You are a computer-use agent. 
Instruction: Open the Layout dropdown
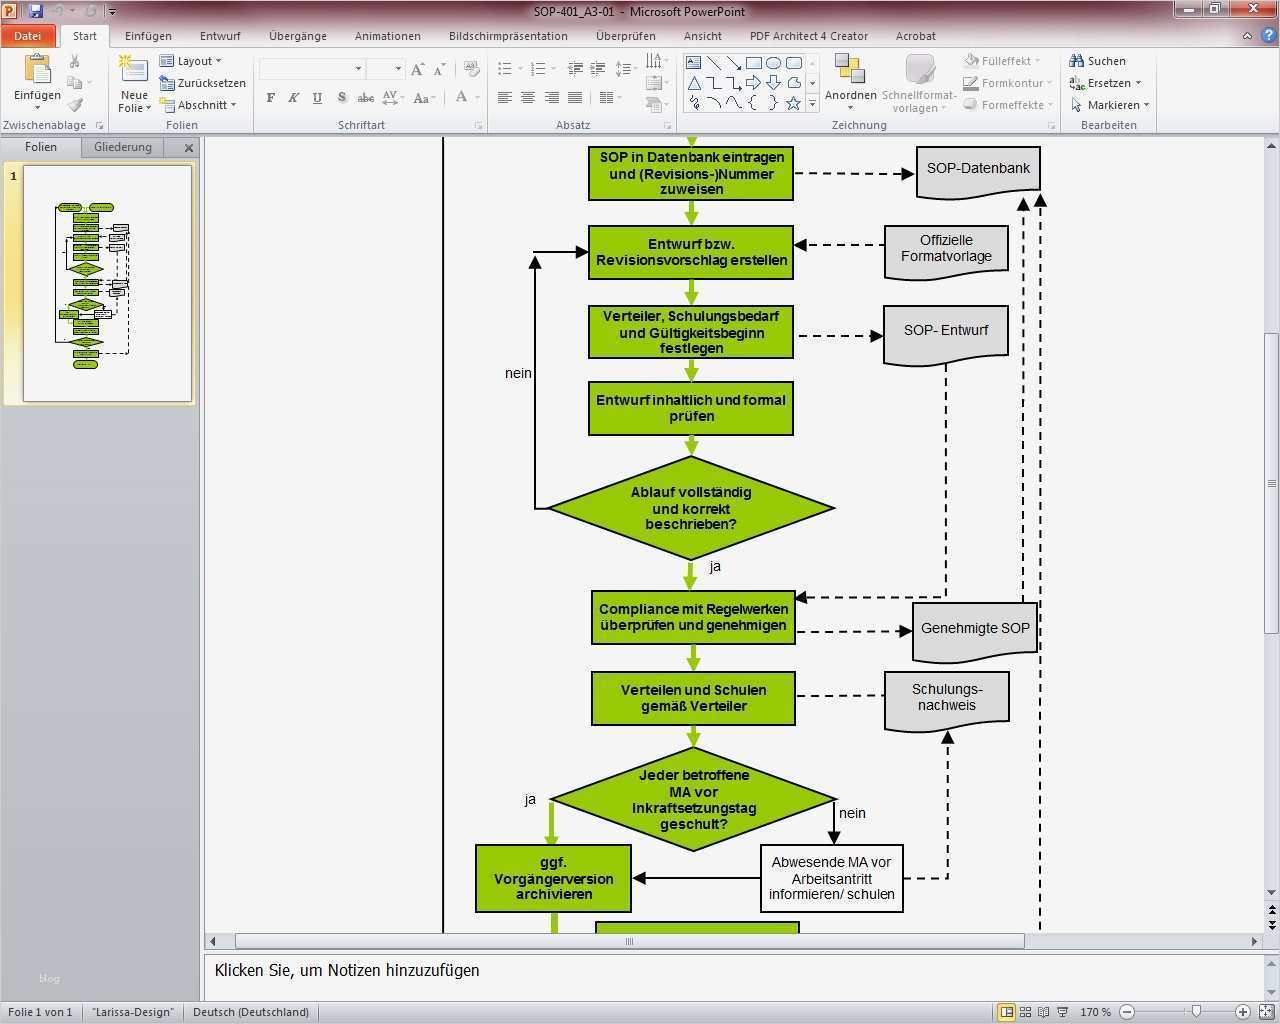pos(193,61)
